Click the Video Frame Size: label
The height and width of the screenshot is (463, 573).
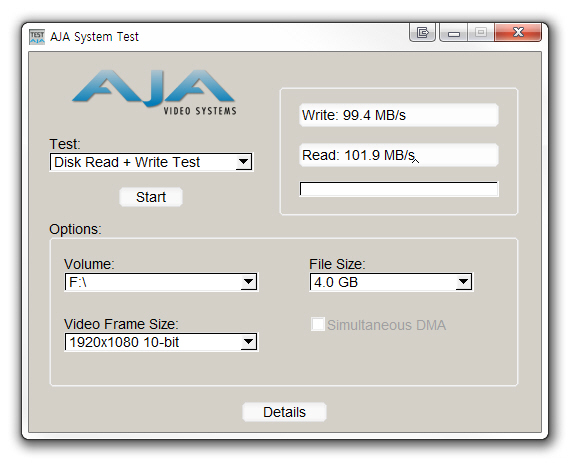pos(121,324)
